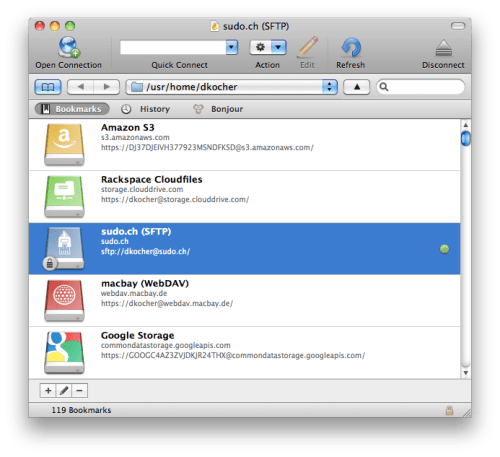Click the toolbar toggle pill button

point(458,26)
